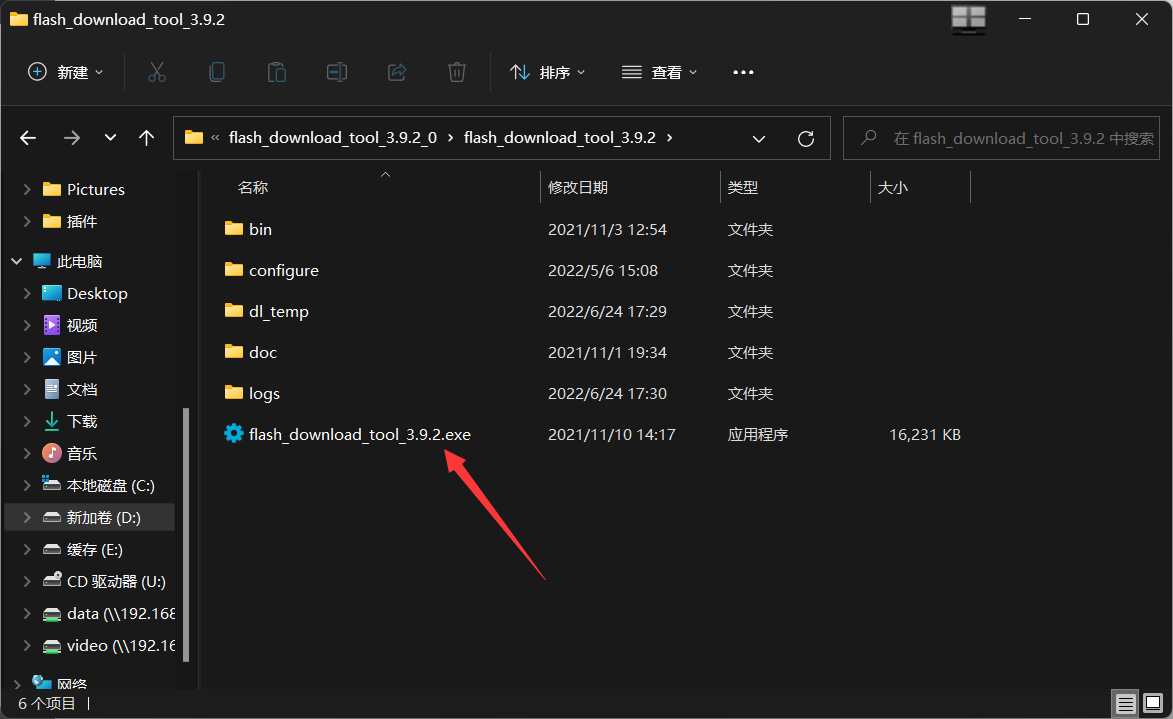Click the Cut scissors icon in toolbar
Viewport: 1173px width, 719px height.
tap(157, 72)
